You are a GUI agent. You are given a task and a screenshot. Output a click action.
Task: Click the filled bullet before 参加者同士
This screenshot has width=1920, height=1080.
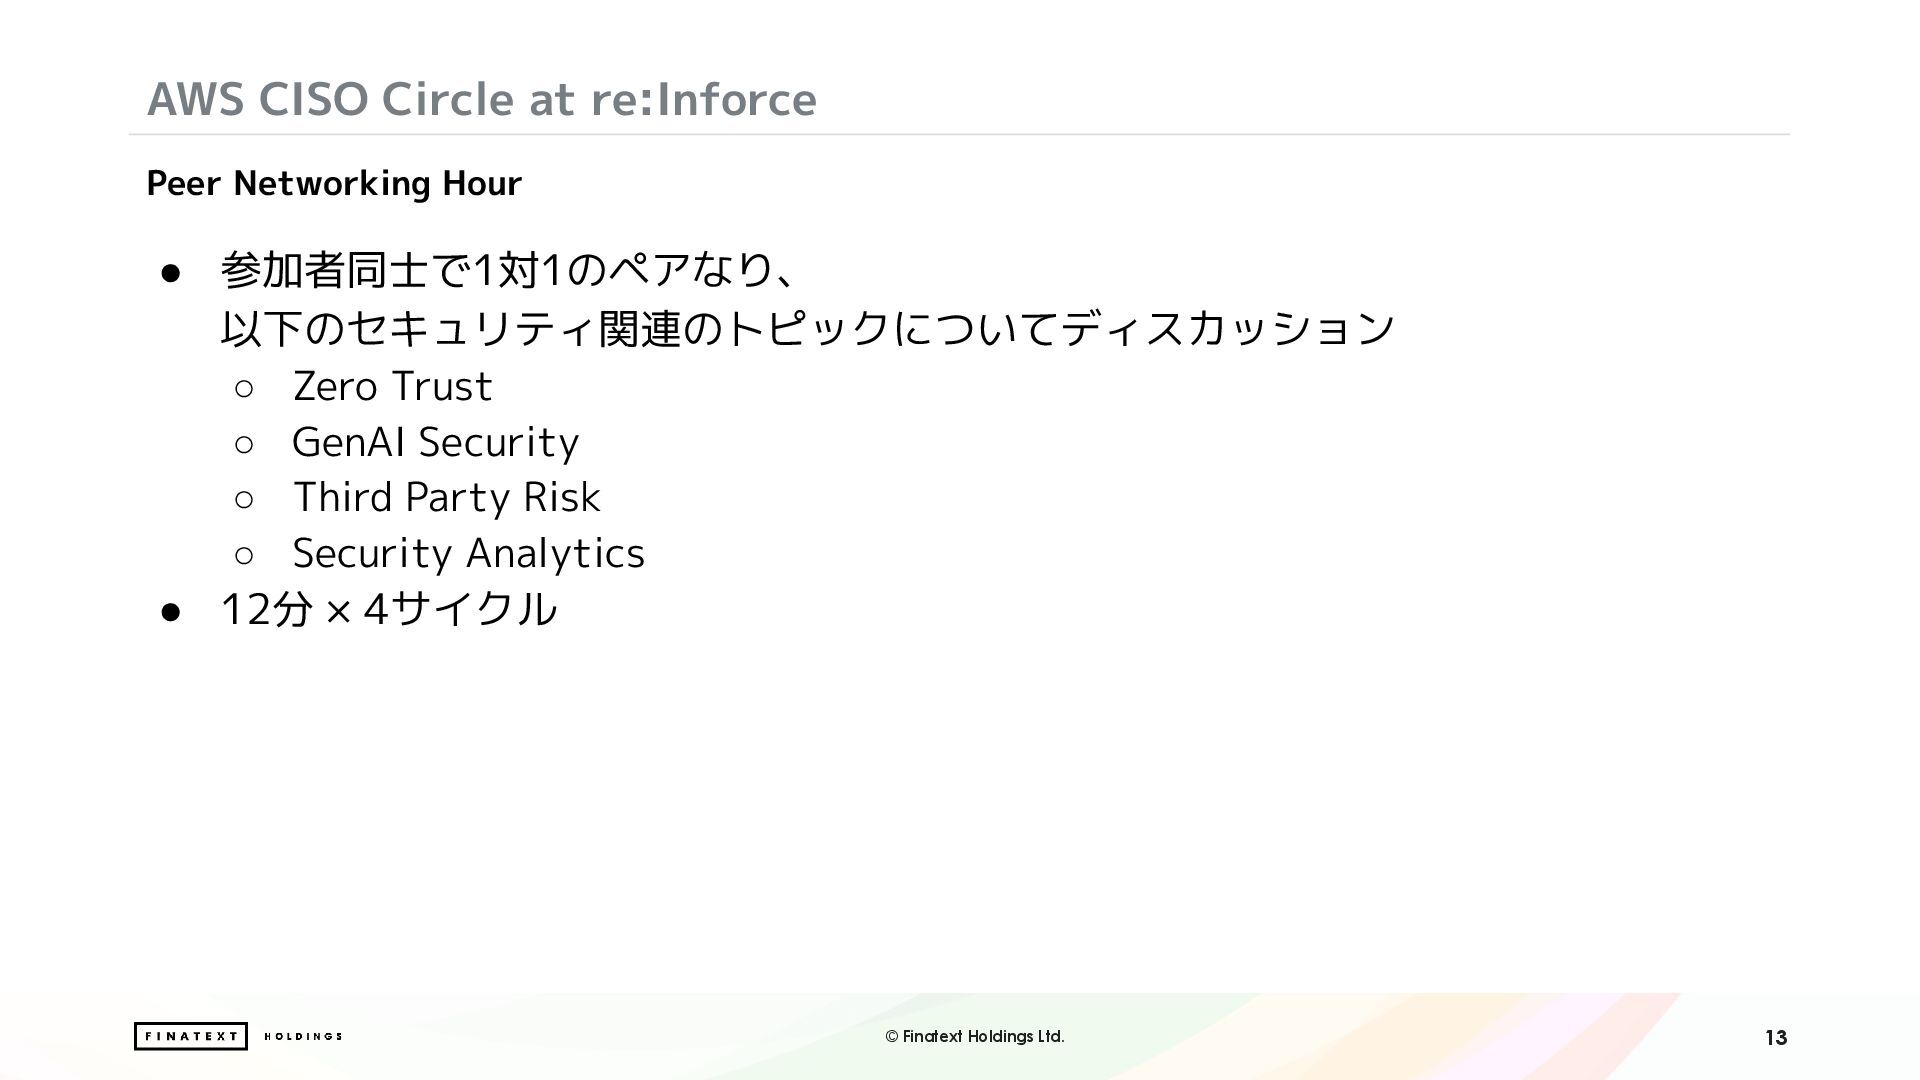point(170,273)
